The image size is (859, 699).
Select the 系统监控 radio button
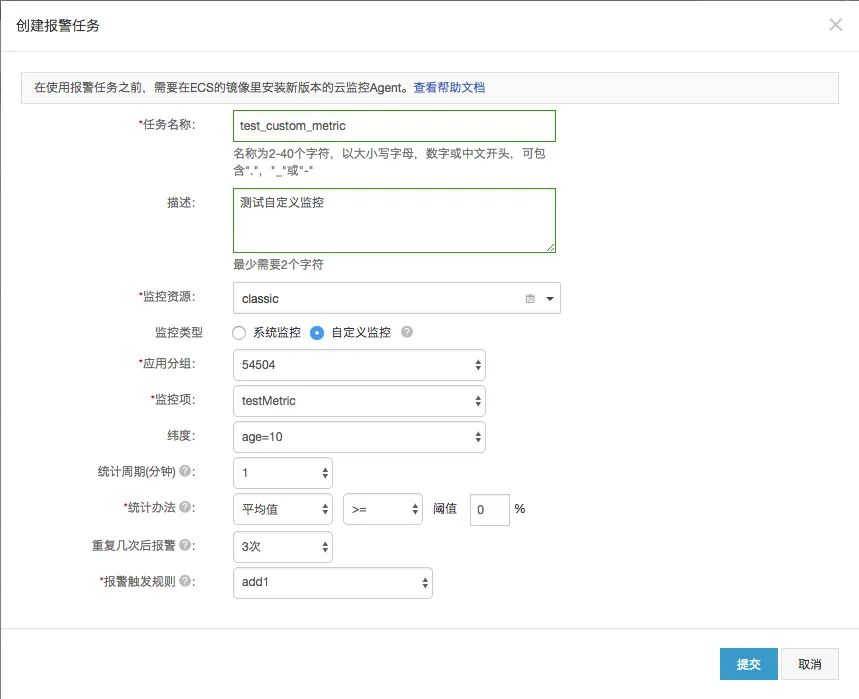tap(239, 333)
